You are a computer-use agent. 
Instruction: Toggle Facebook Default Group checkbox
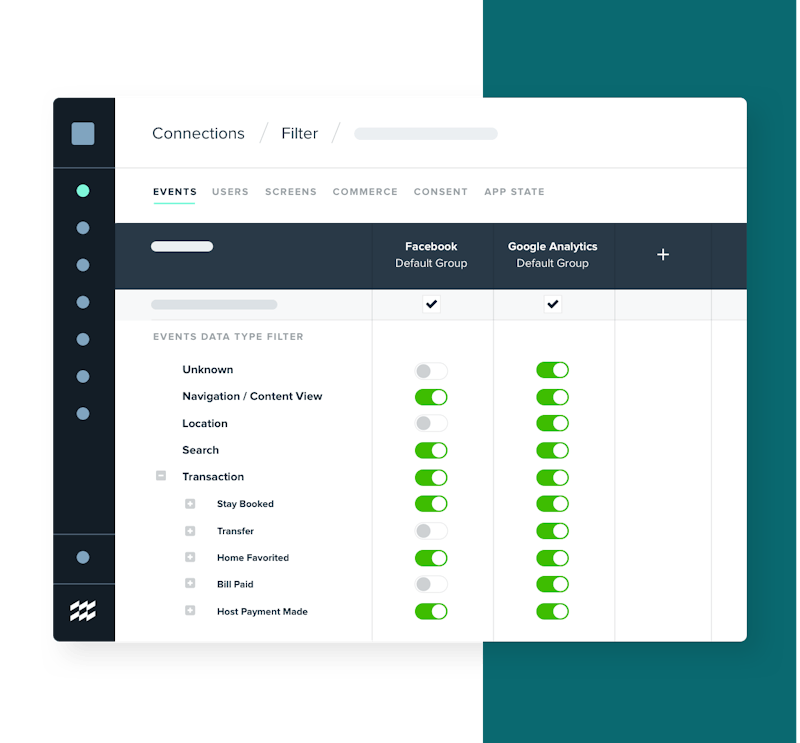(432, 304)
